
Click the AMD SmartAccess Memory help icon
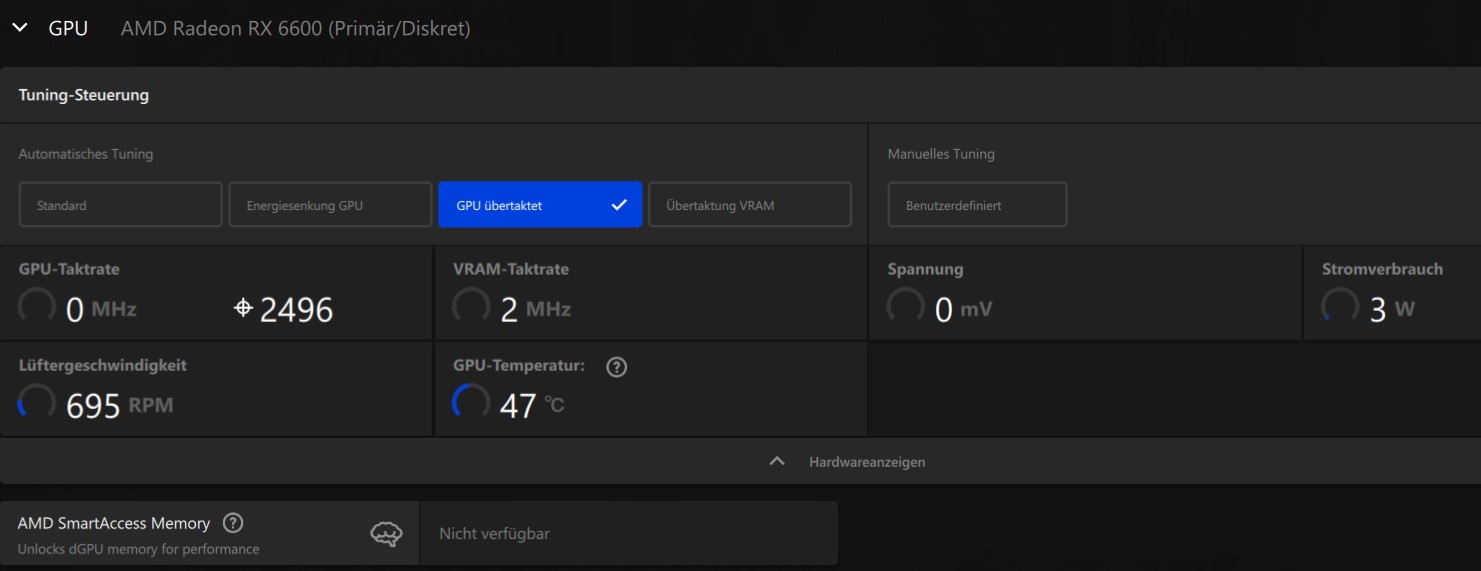click(233, 523)
